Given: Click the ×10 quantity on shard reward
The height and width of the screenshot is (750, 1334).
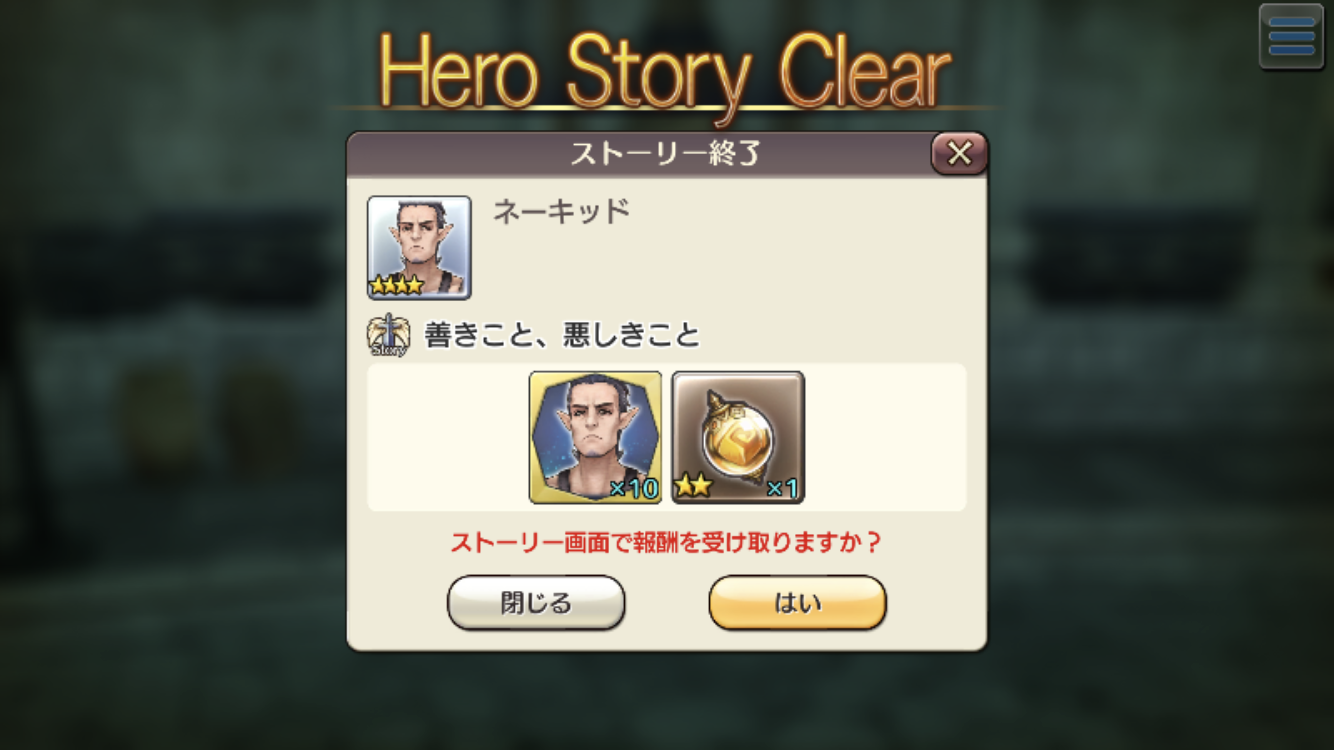Looking at the screenshot, I should [634, 488].
